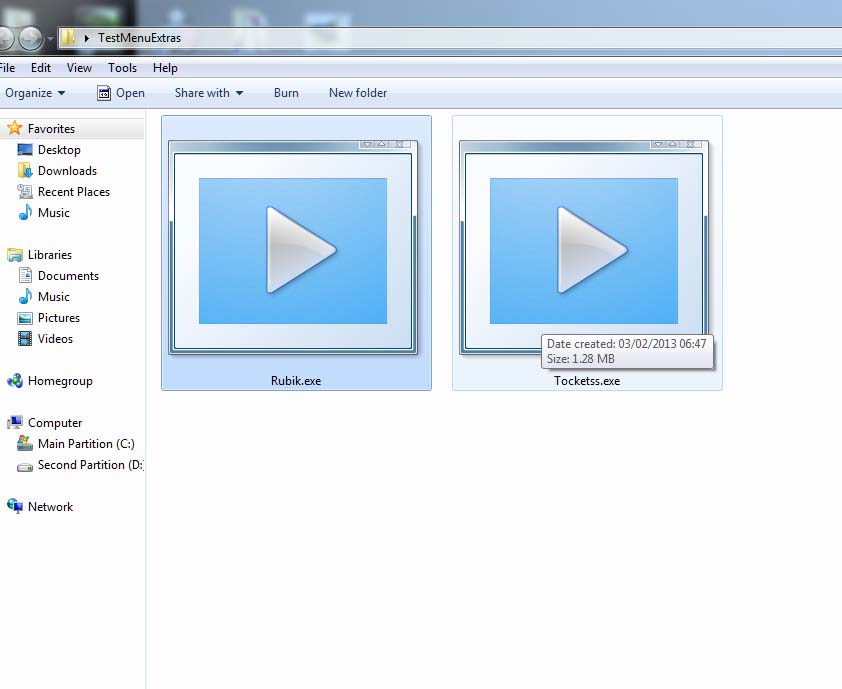Click the Burn button
Image resolution: width=842 pixels, height=689 pixels.
tap(286, 93)
